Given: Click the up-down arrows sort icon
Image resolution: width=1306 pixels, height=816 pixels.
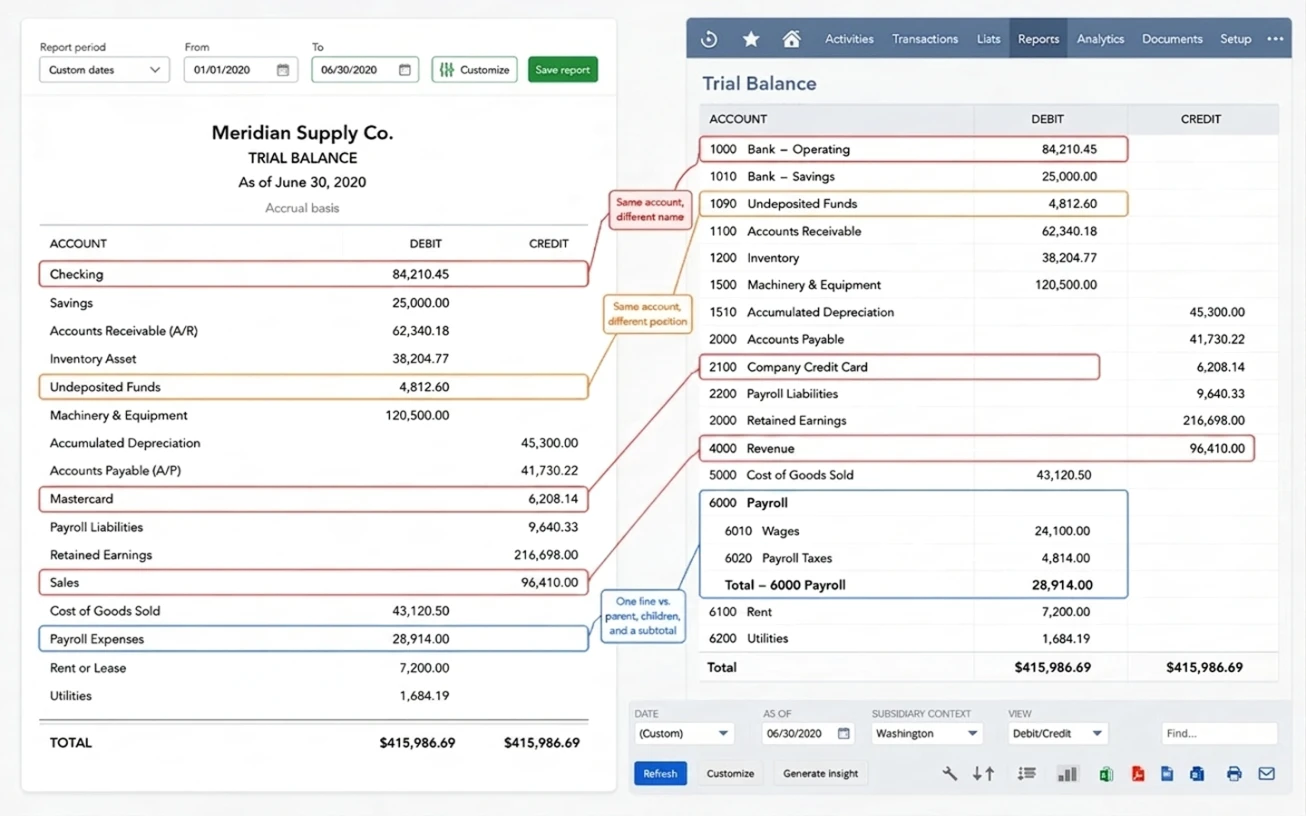Looking at the screenshot, I should [x=984, y=773].
